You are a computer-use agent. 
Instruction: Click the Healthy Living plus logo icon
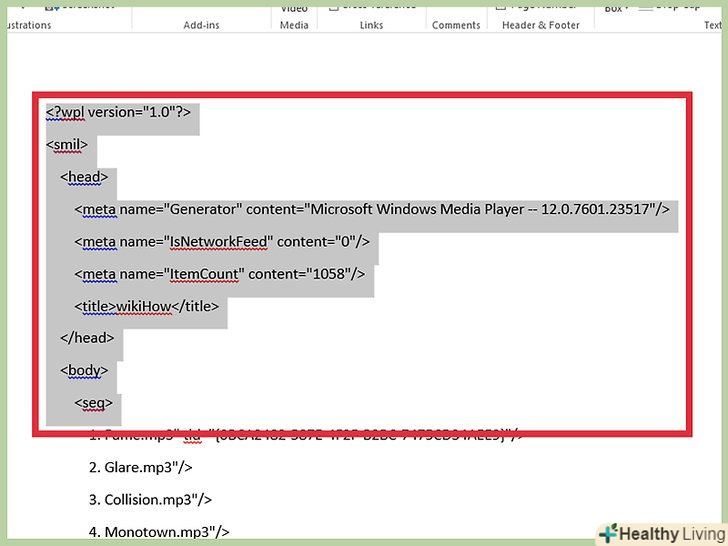(x=609, y=532)
